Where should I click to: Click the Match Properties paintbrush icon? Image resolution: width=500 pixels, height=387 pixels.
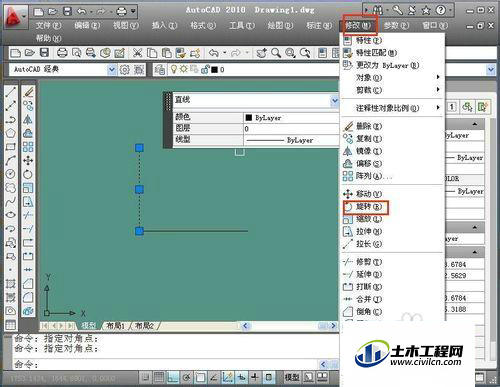pos(181,53)
